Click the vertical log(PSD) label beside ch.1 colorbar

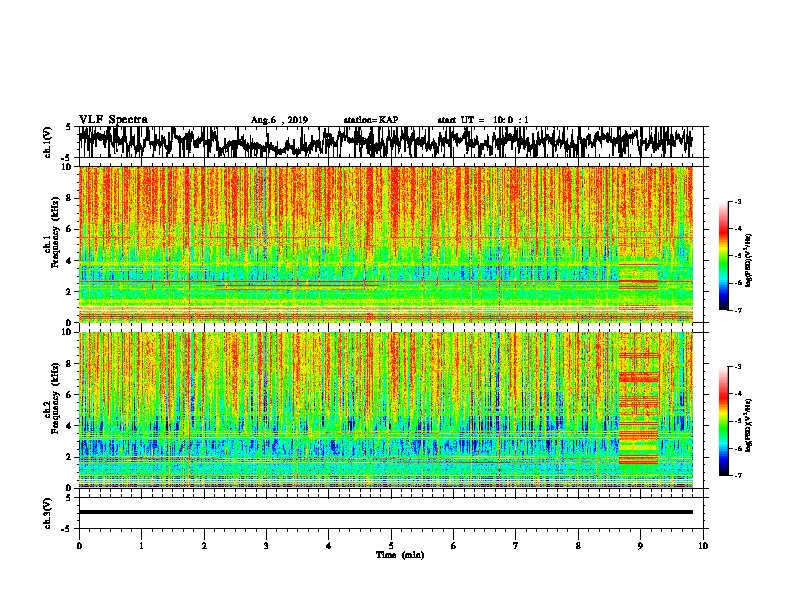(x=750, y=261)
